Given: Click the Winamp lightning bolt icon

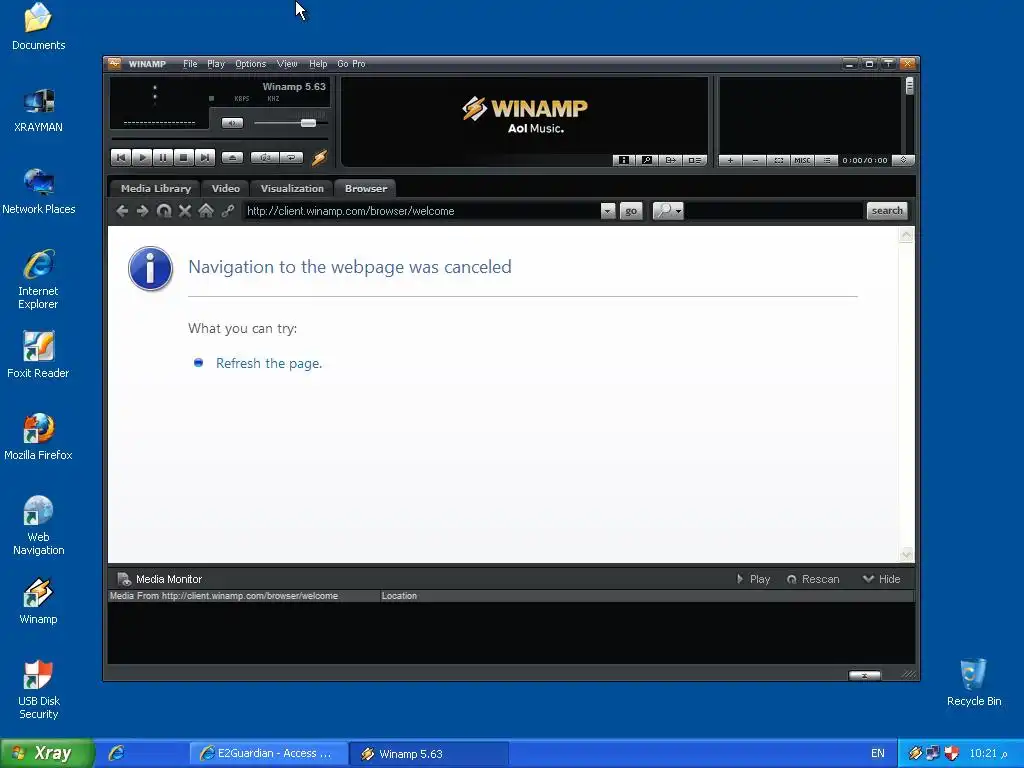Looking at the screenshot, I should (319, 157).
